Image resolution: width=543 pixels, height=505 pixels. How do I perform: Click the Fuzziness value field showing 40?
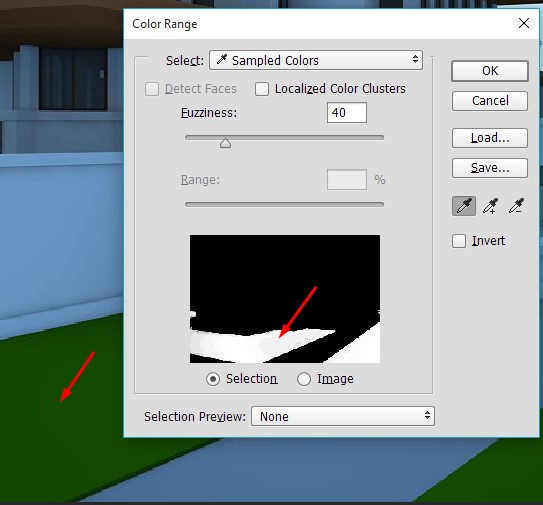coord(347,113)
